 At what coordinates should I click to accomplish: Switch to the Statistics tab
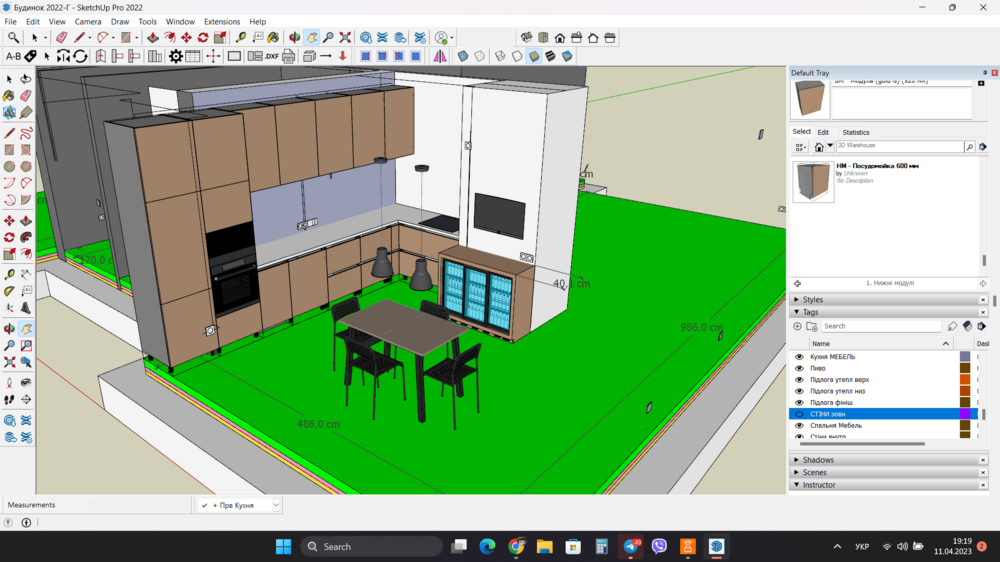tap(855, 132)
